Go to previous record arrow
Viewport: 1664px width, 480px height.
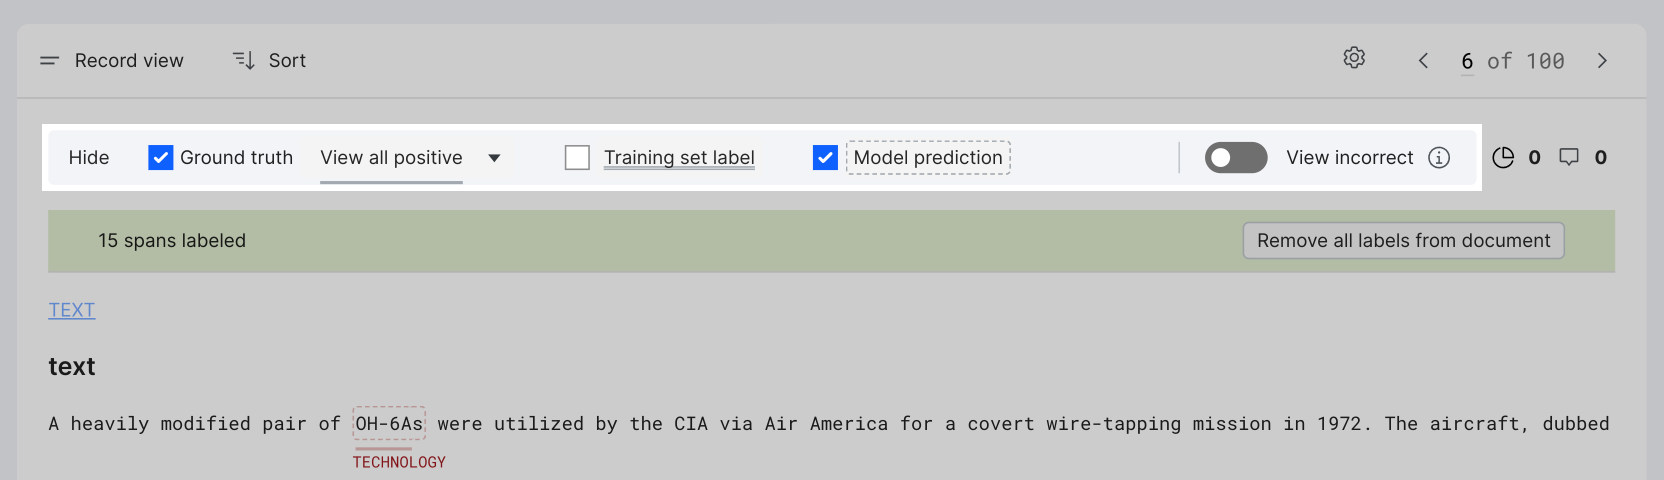[1423, 61]
